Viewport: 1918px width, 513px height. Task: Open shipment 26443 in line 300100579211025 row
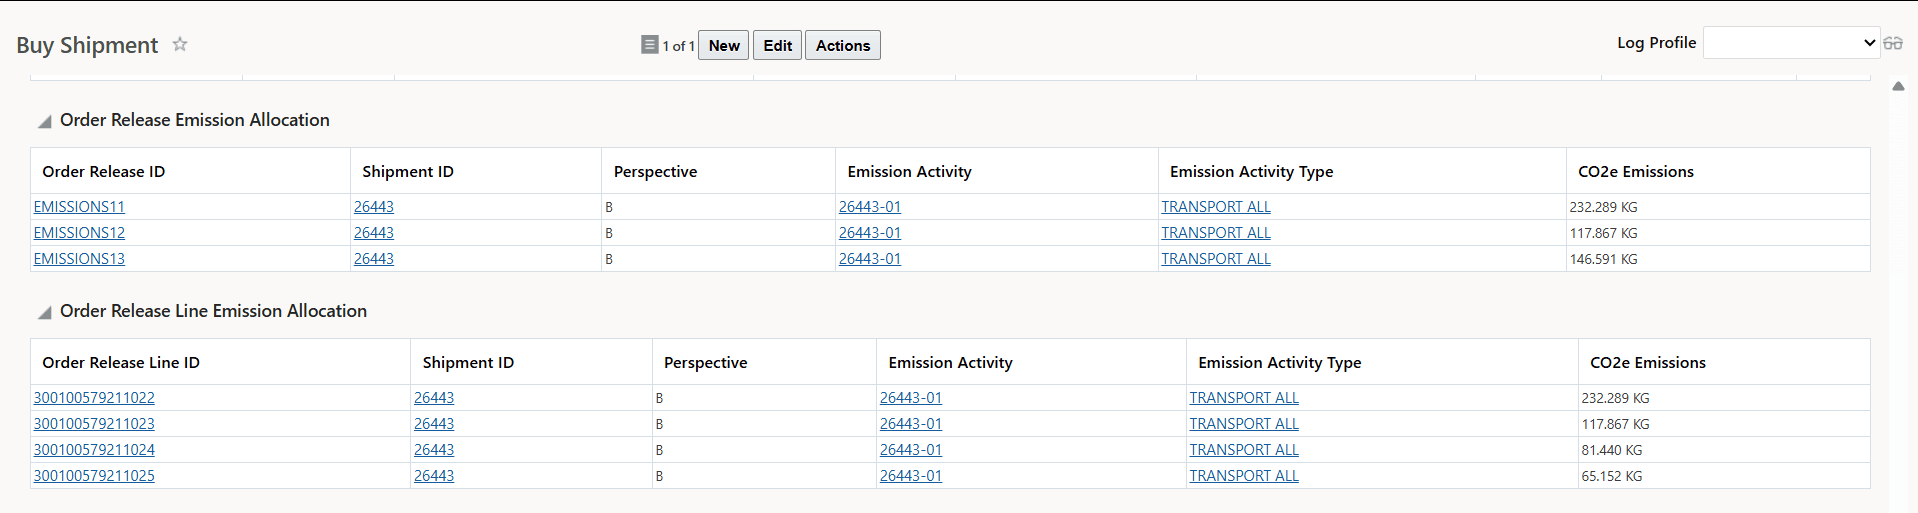coord(434,476)
